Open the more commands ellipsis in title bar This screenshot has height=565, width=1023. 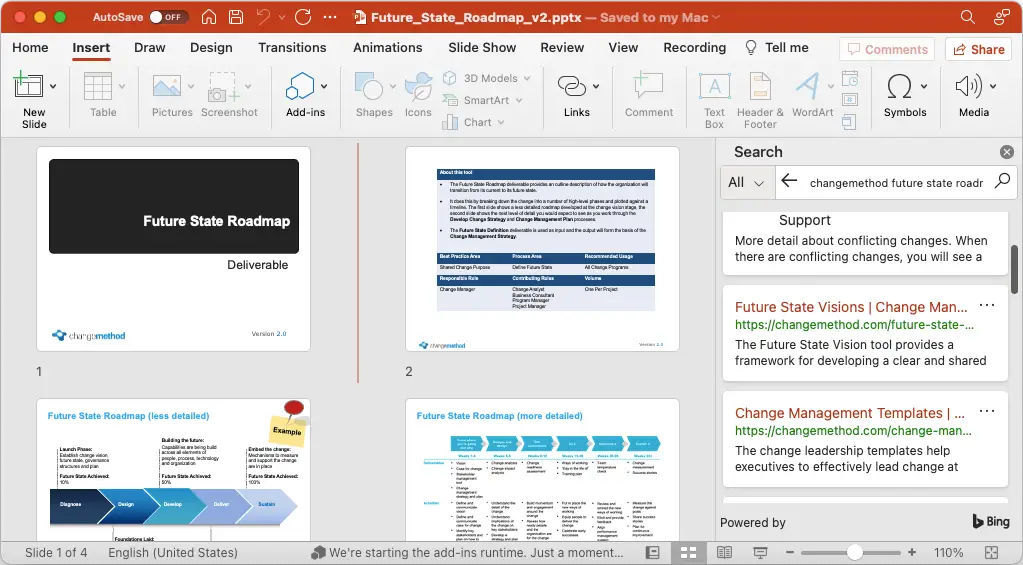(330, 17)
